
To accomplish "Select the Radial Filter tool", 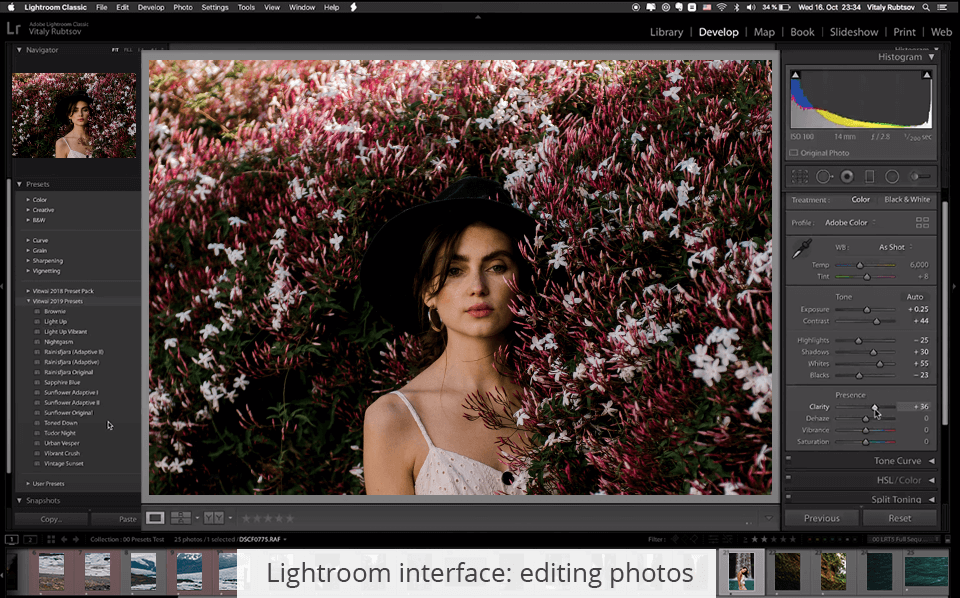I will click(892, 177).
